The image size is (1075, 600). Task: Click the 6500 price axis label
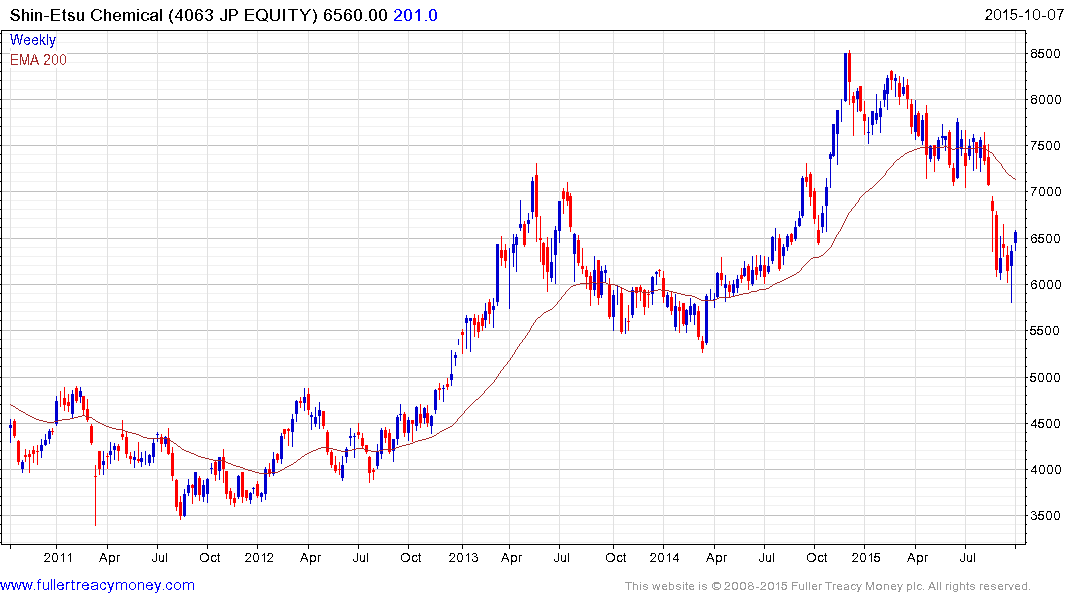click(1046, 239)
